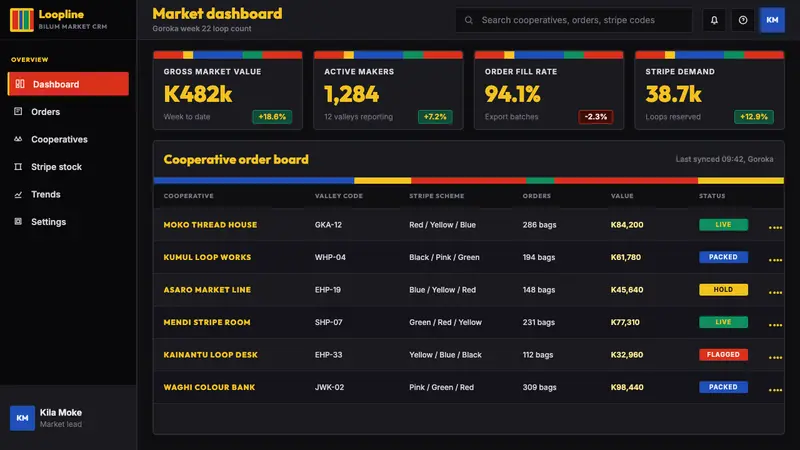Open Kumul Loop Works cooperative link
This screenshot has width=800, height=450.
[x=207, y=257]
